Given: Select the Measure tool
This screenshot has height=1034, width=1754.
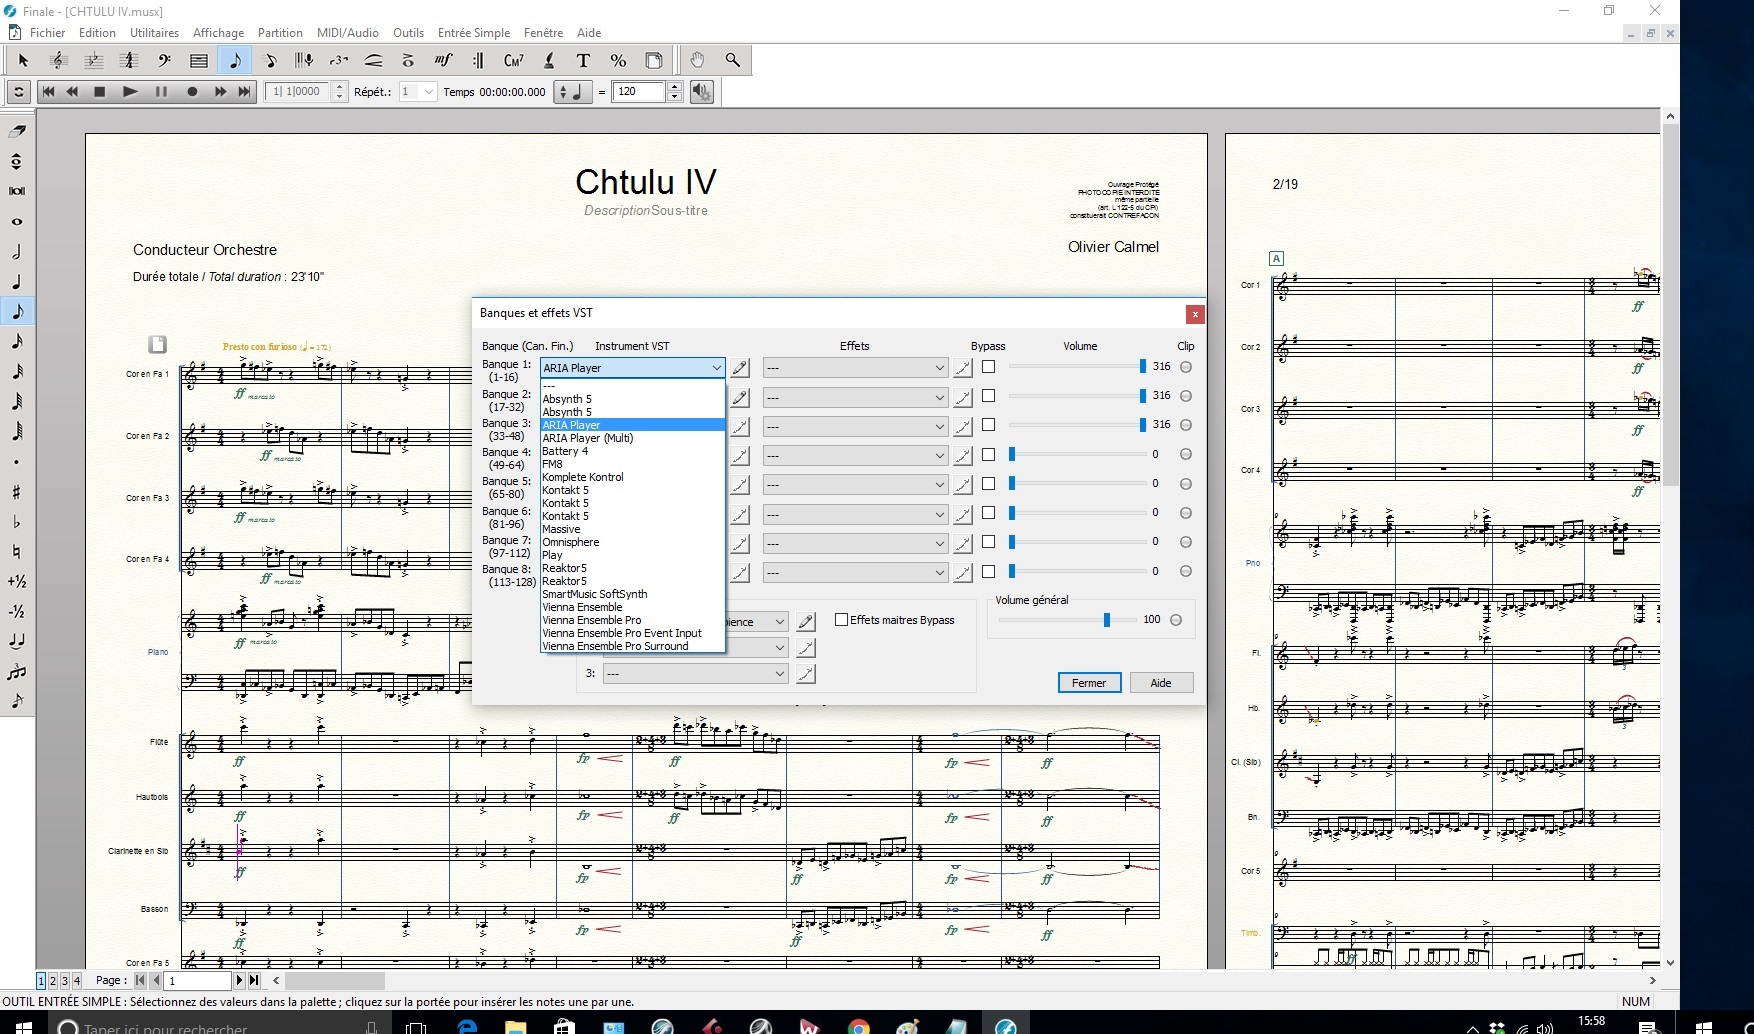Looking at the screenshot, I should 199,60.
